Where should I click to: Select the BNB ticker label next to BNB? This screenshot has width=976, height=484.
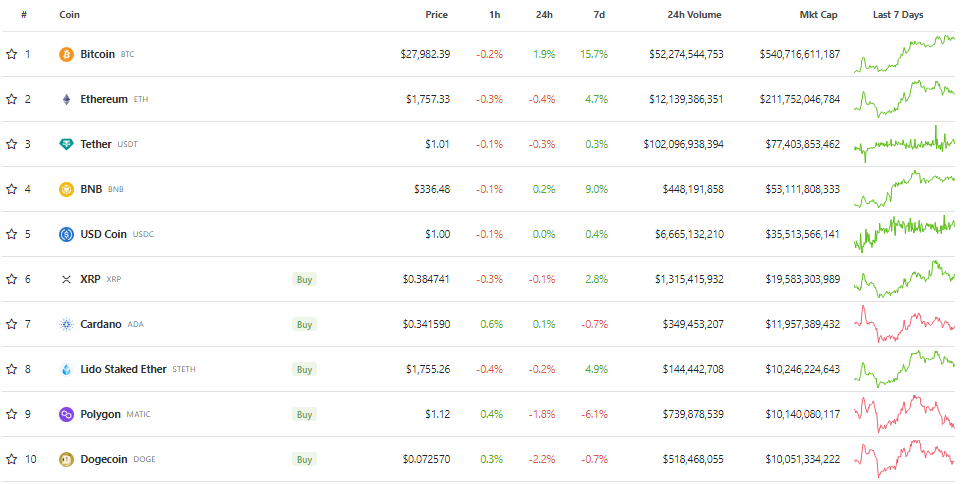click(116, 190)
